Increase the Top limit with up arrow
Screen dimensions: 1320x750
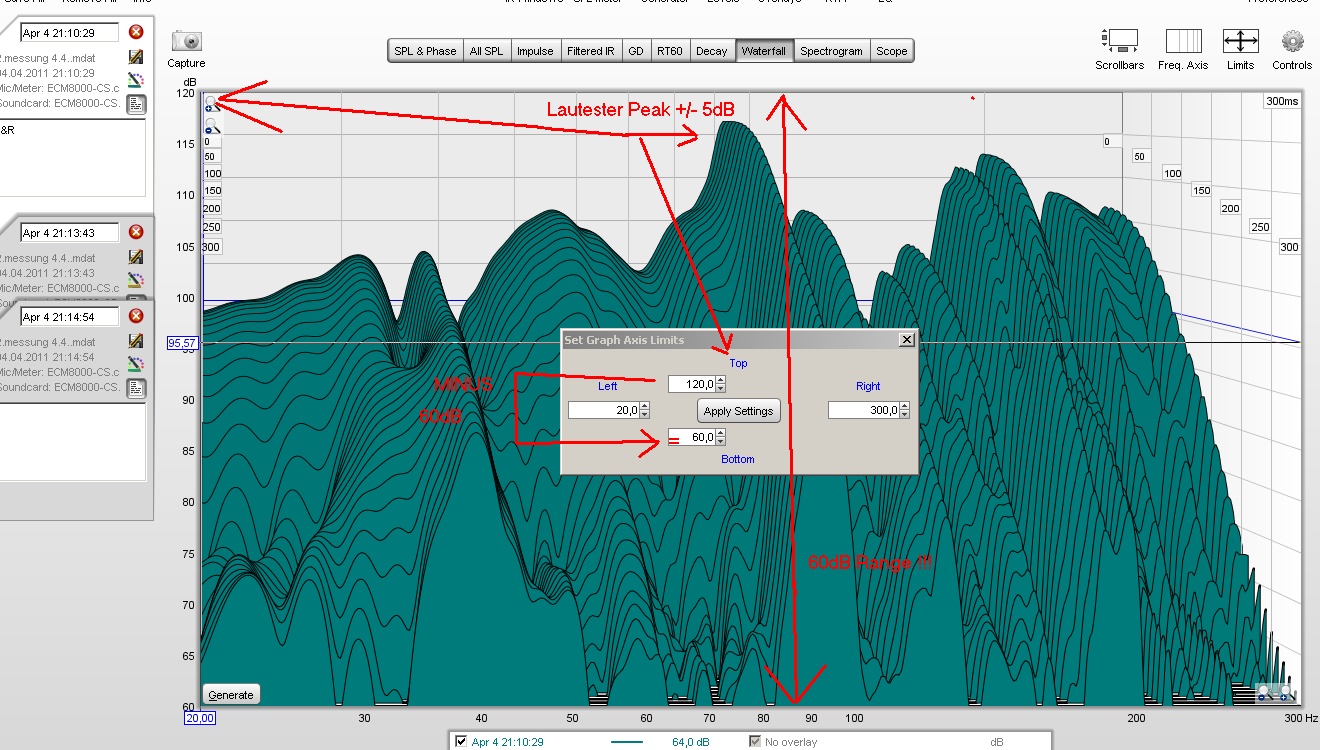point(720,380)
